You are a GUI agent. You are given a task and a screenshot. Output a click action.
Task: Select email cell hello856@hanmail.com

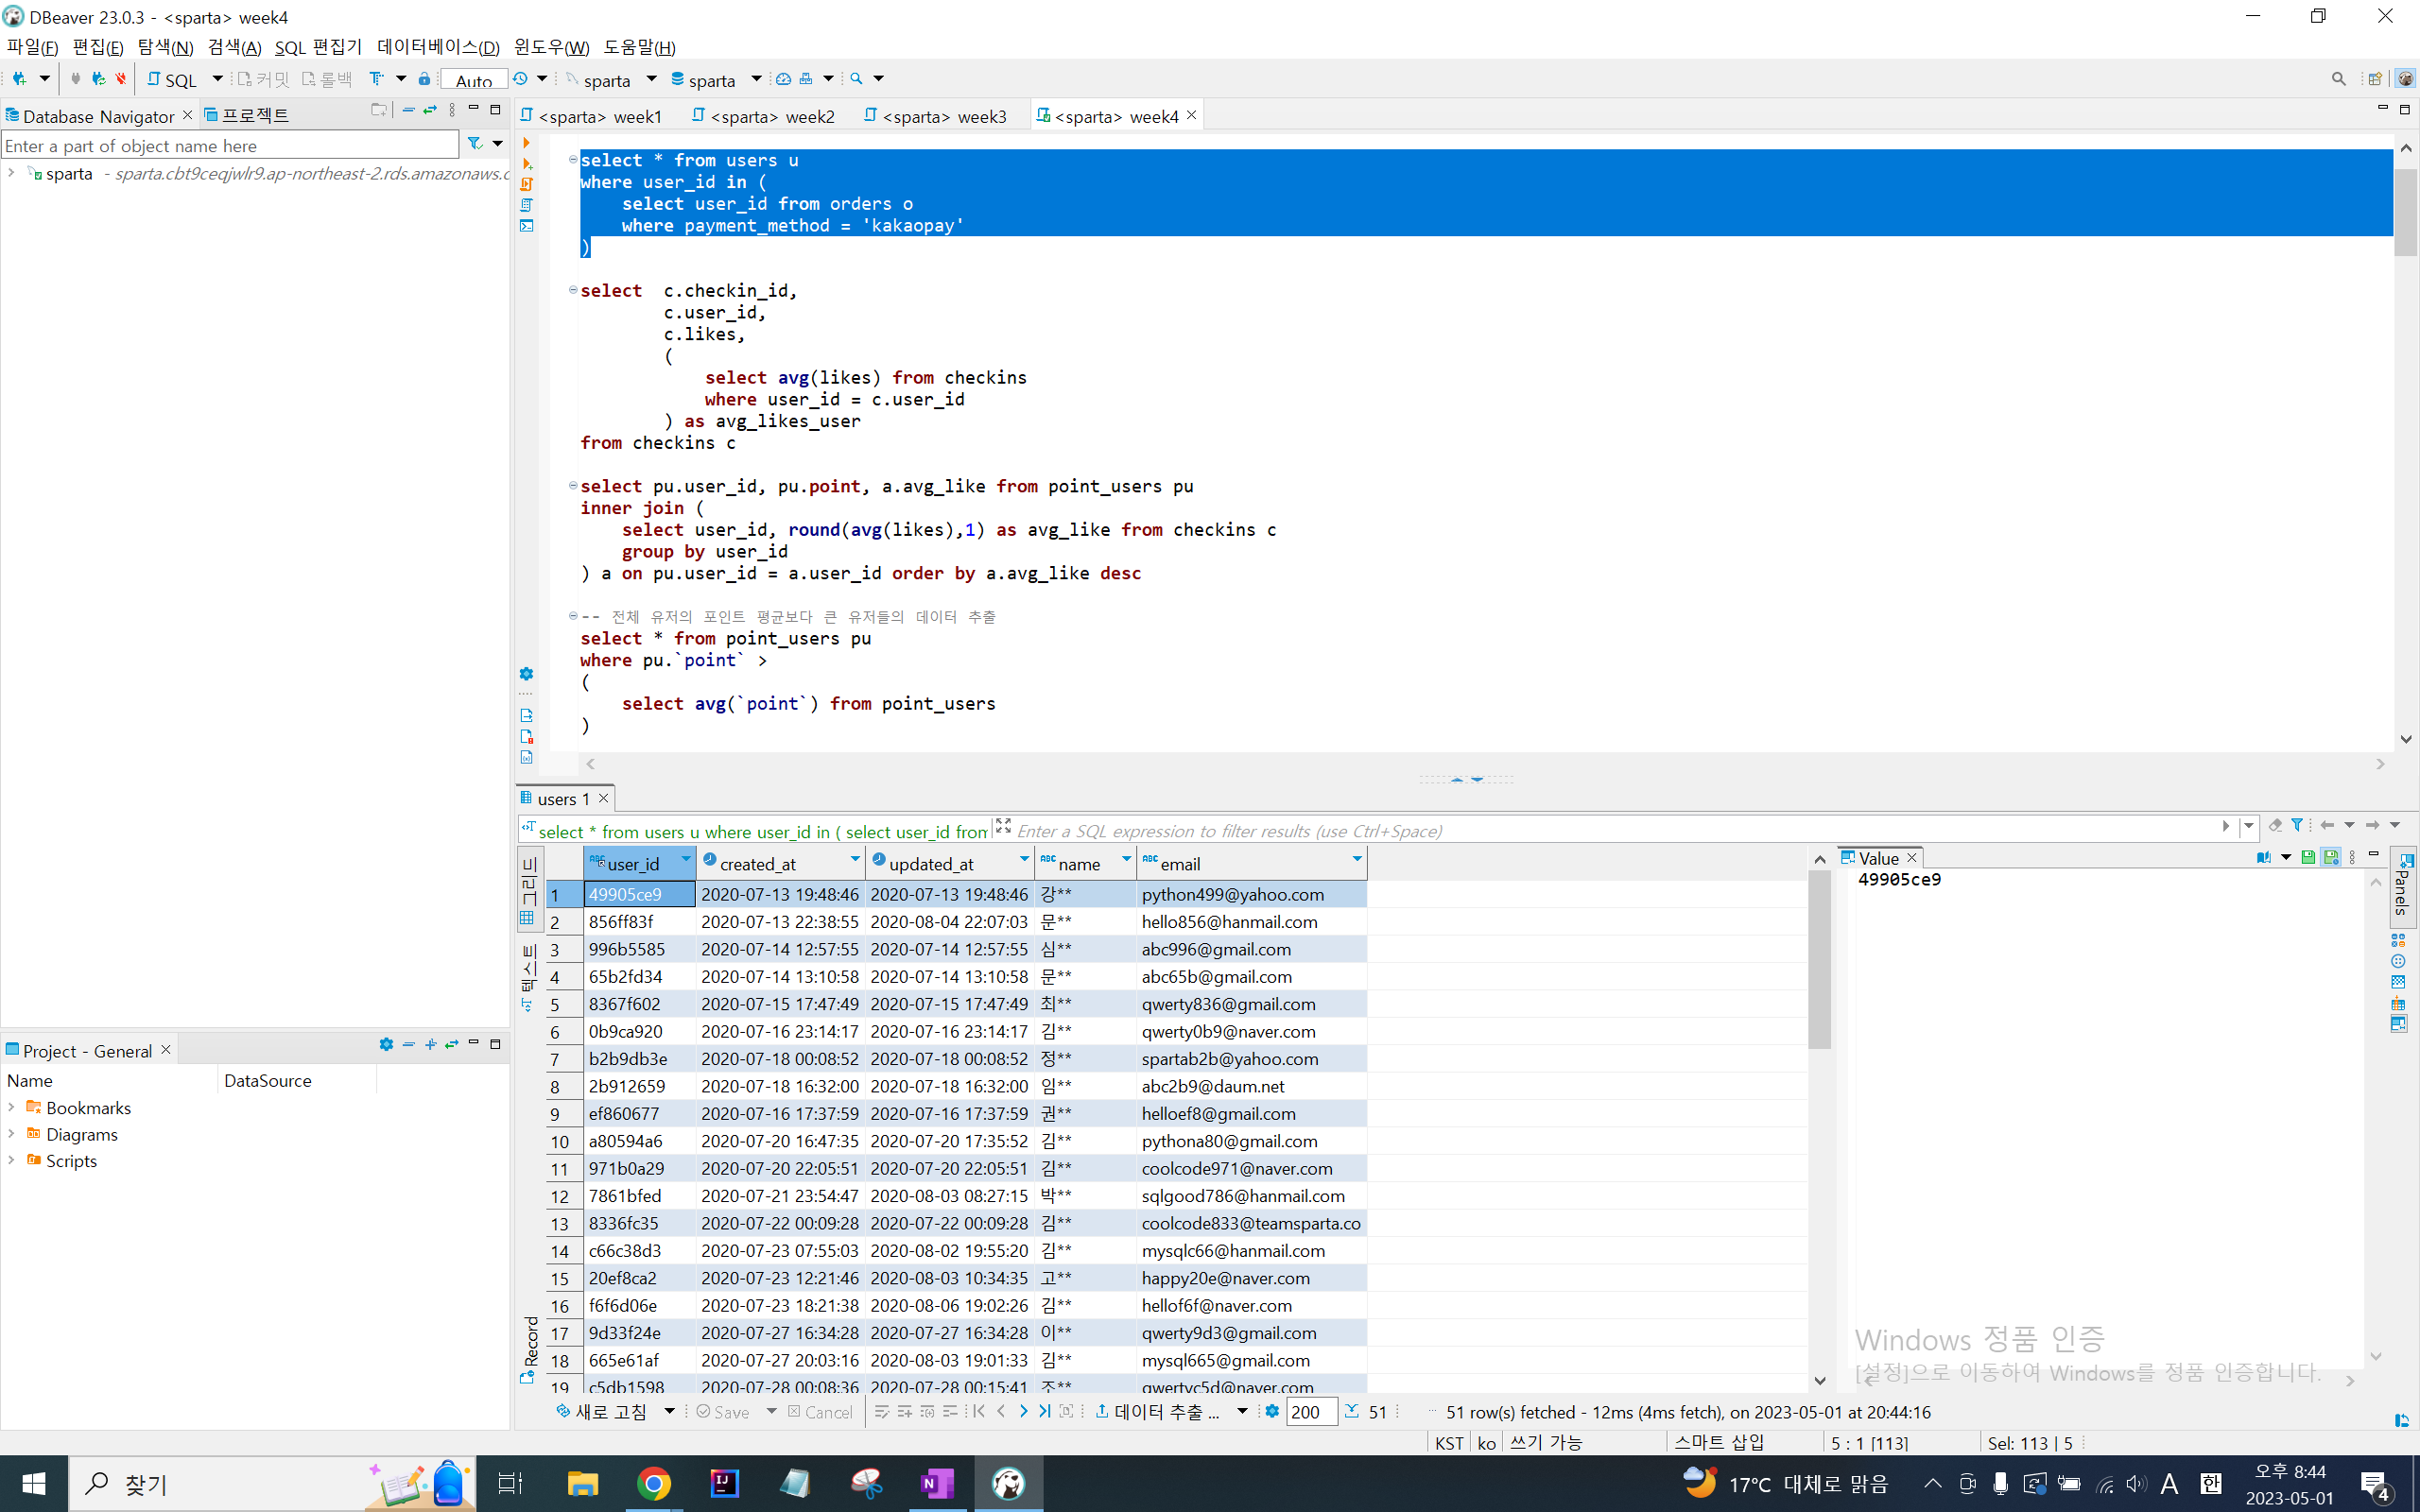click(1250, 921)
